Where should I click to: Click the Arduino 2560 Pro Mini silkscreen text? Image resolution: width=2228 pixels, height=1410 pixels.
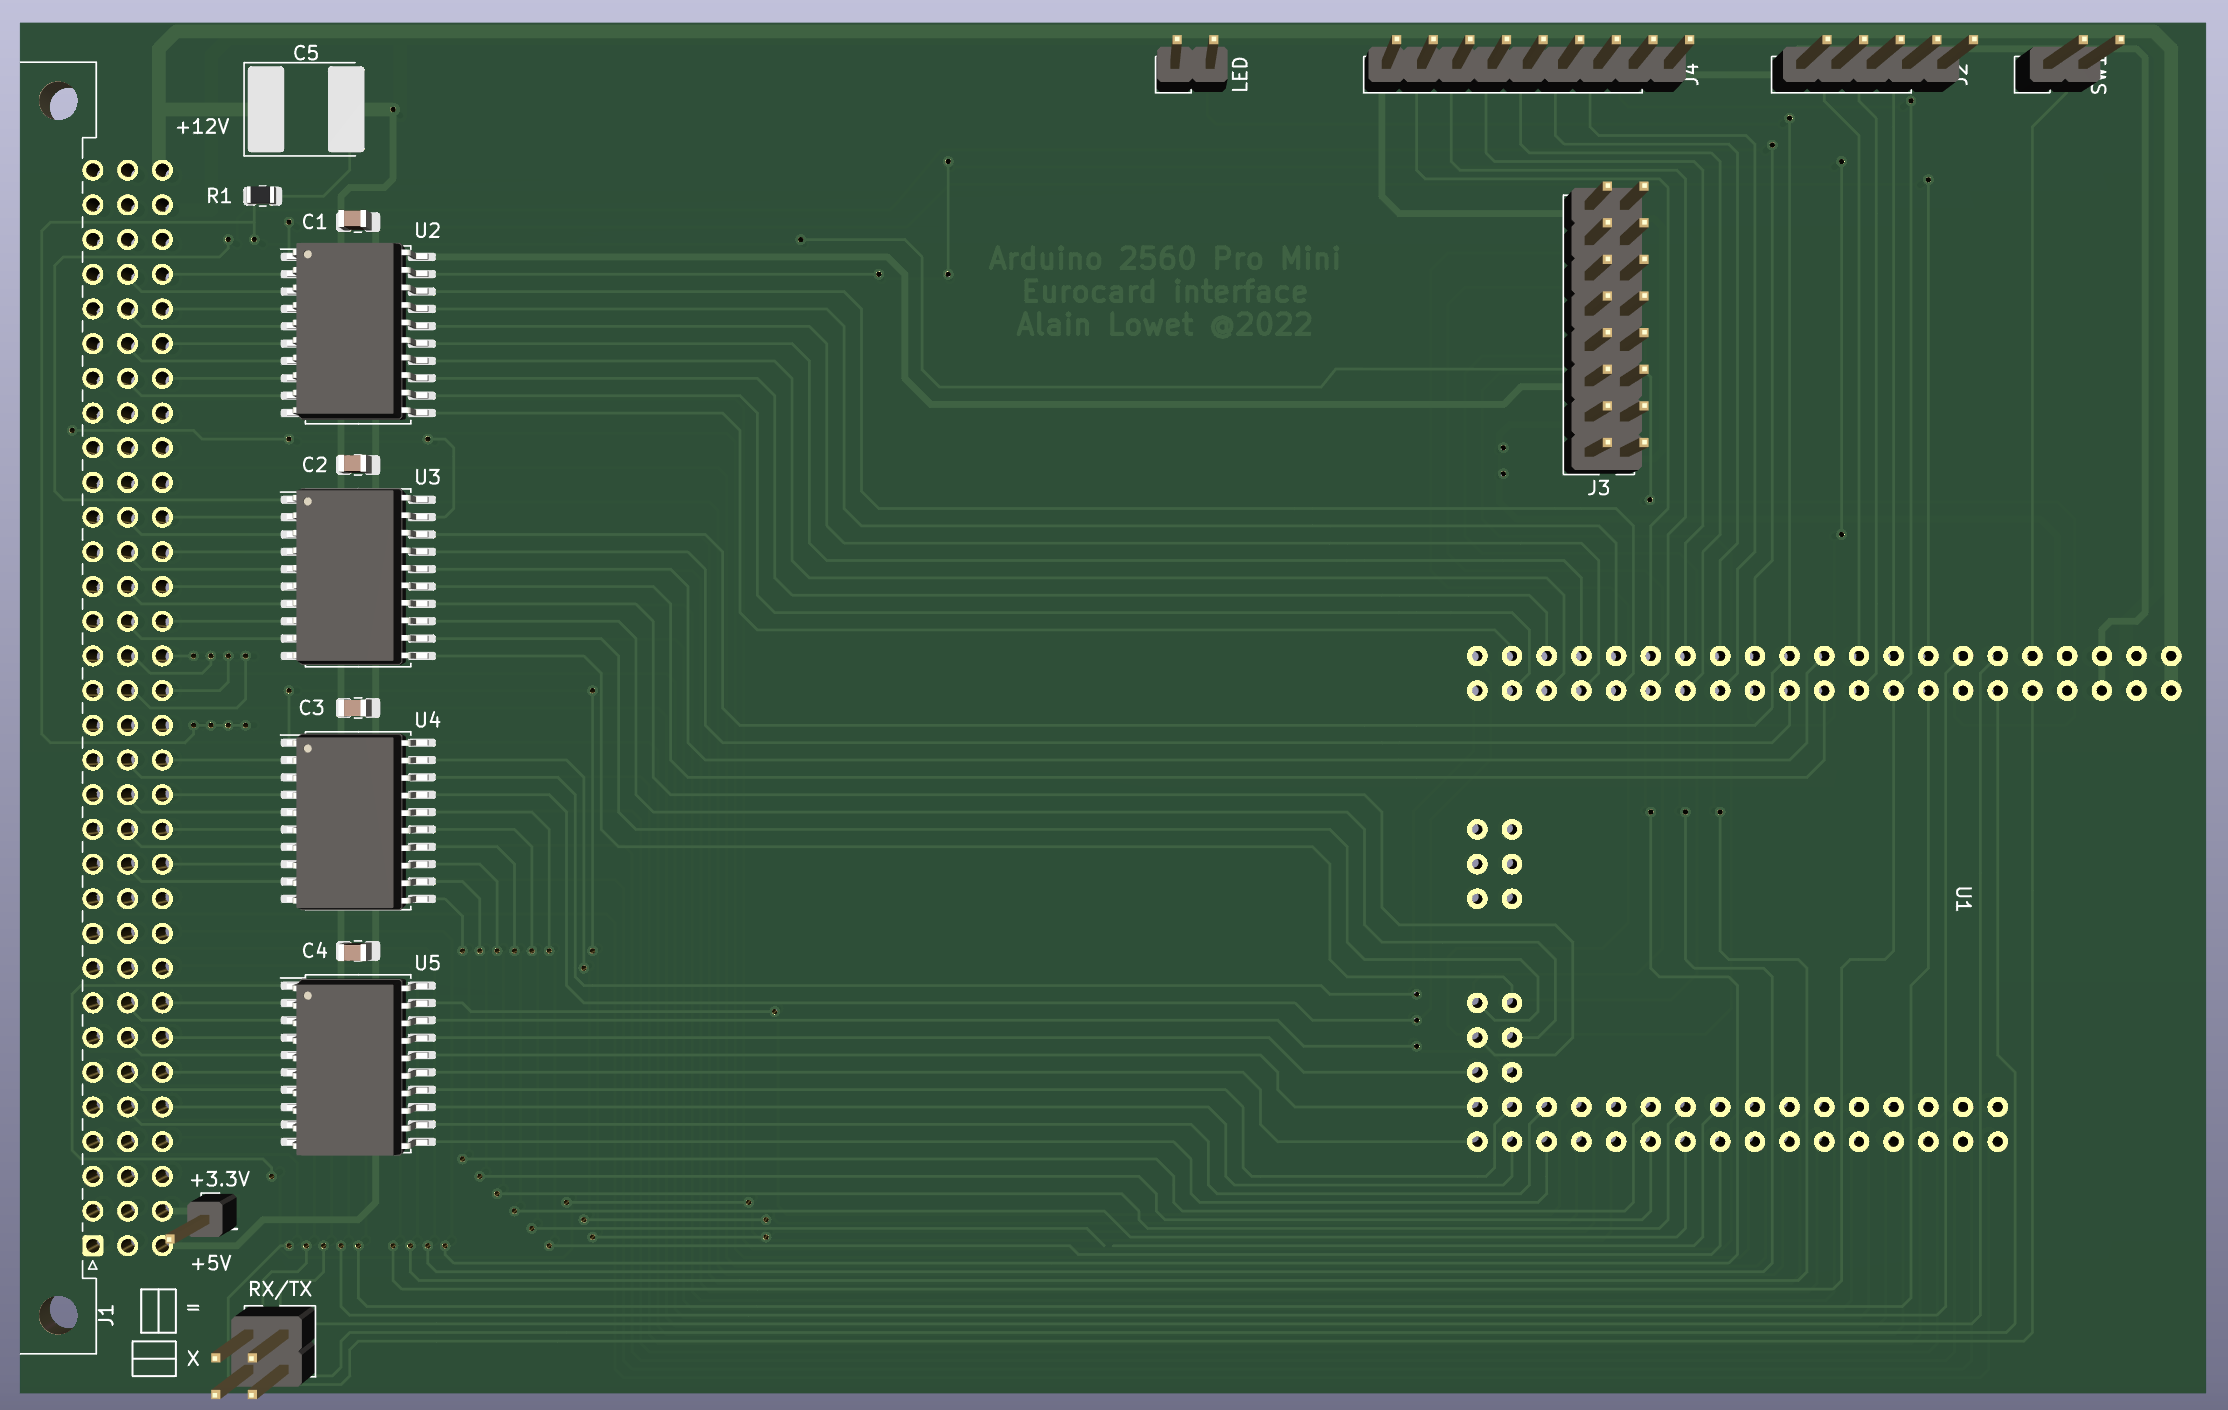[1165, 257]
